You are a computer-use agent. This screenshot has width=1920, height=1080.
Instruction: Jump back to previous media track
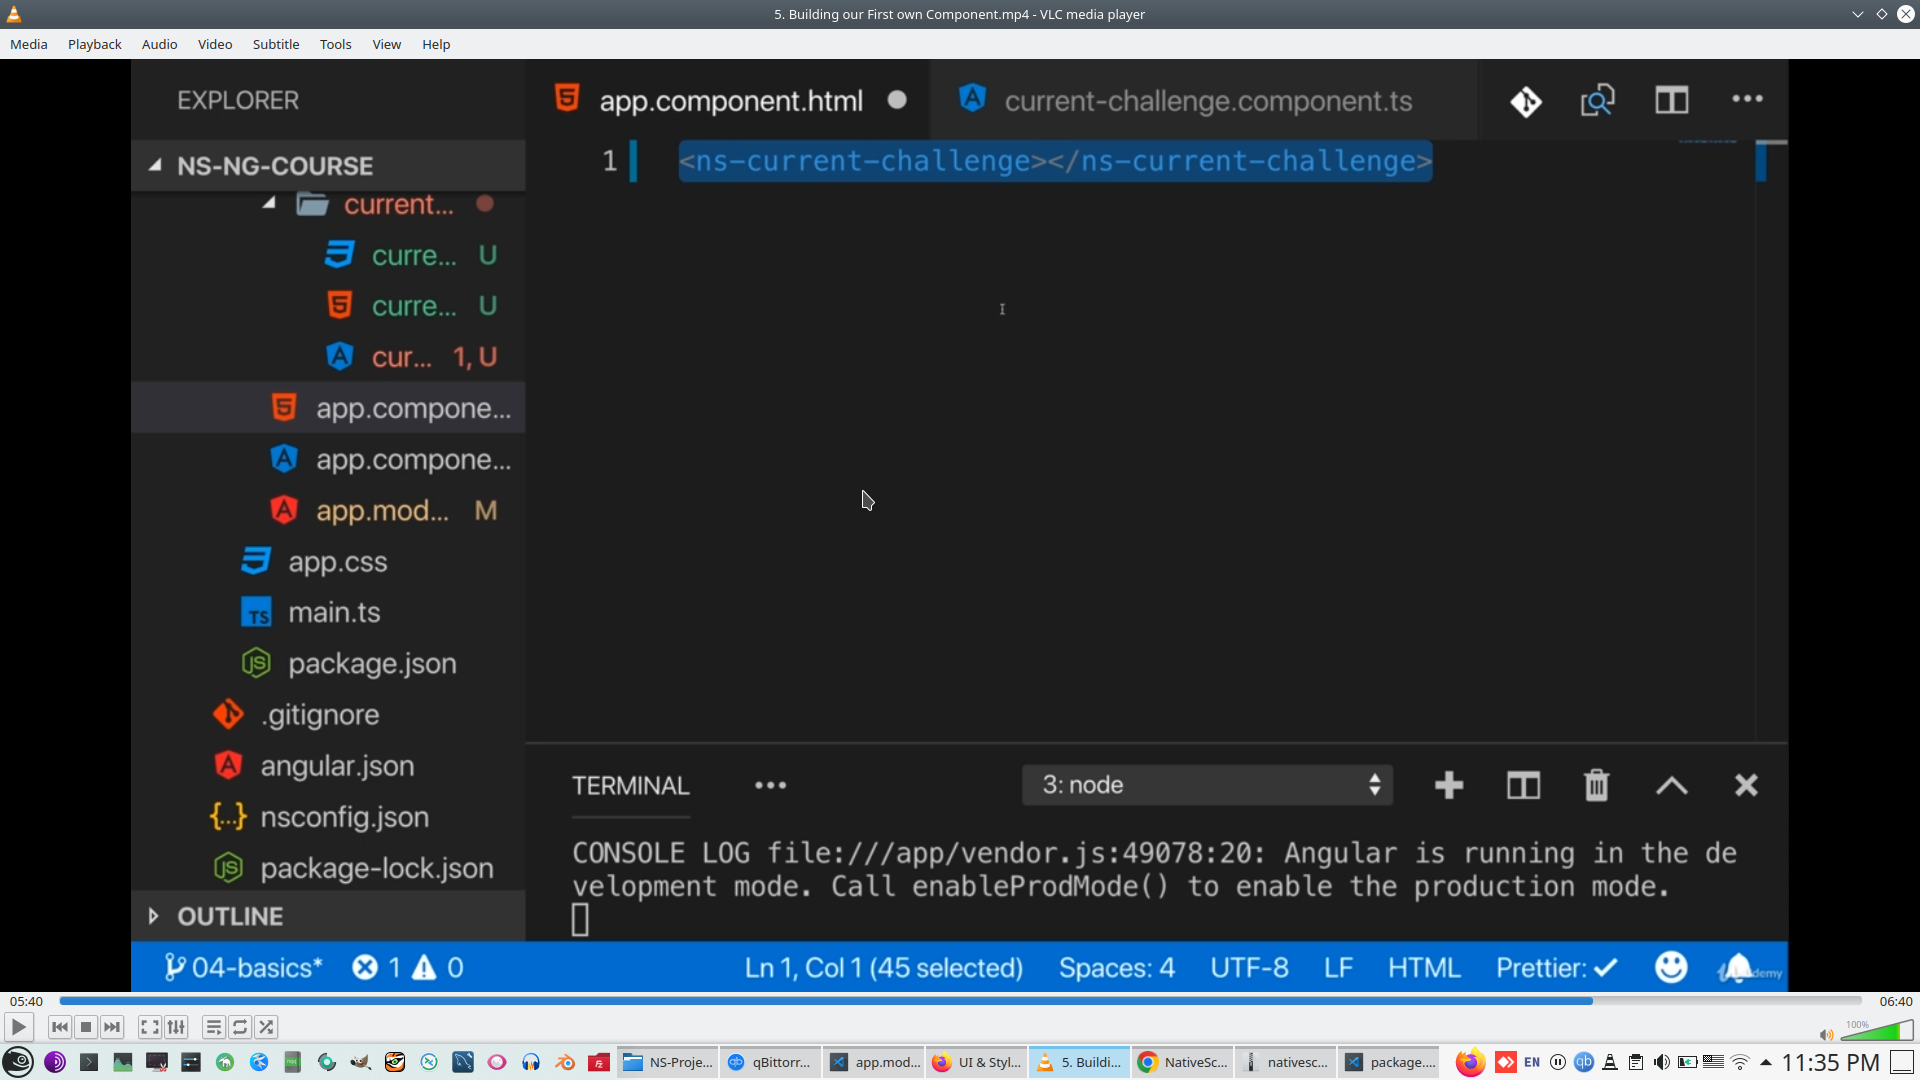pyautogui.click(x=60, y=1027)
